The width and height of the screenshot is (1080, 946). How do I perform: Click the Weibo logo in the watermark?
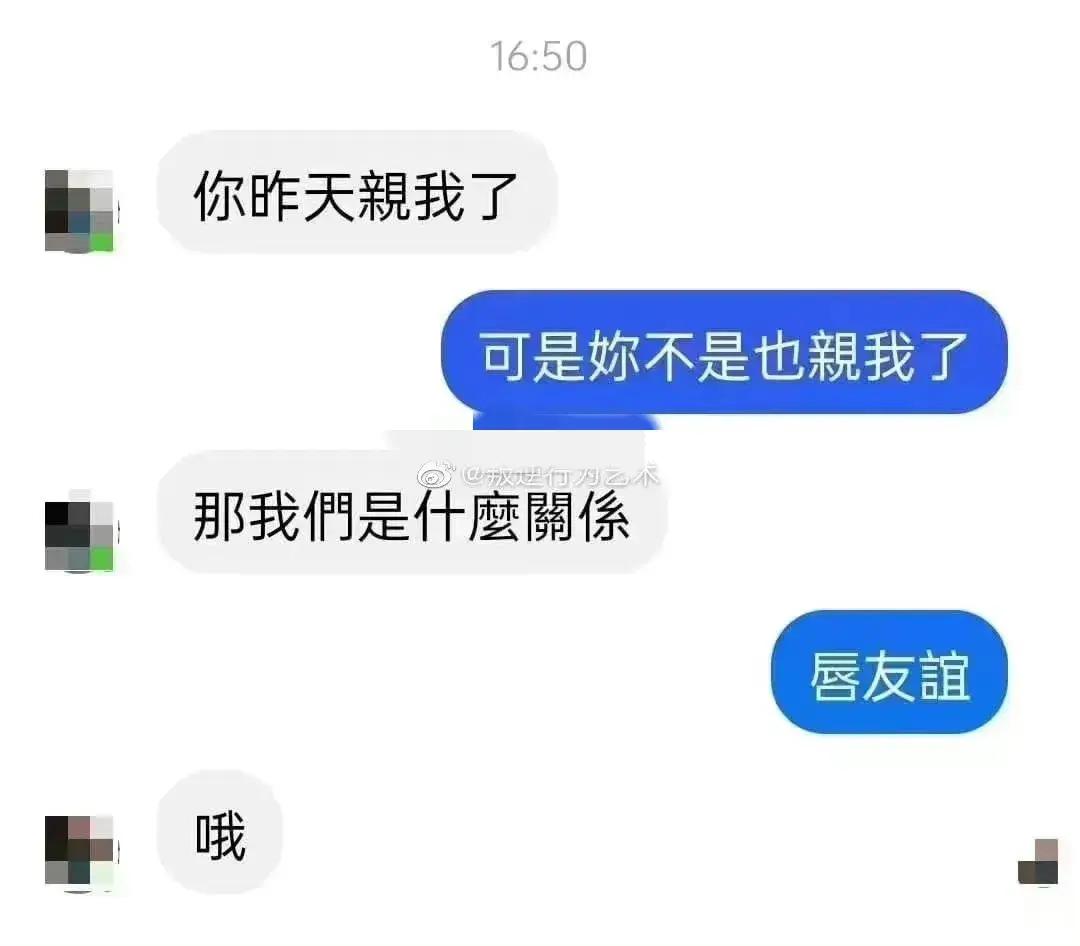tap(436, 475)
